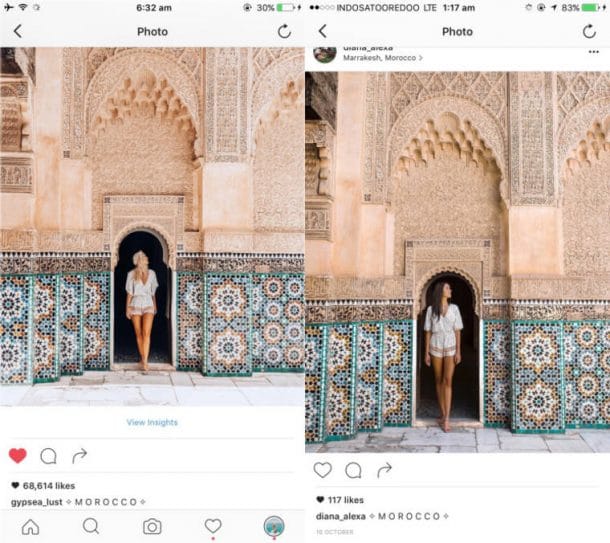Go back from the right Photo screen
This screenshot has height=543, width=610.
(x=323, y=31)
